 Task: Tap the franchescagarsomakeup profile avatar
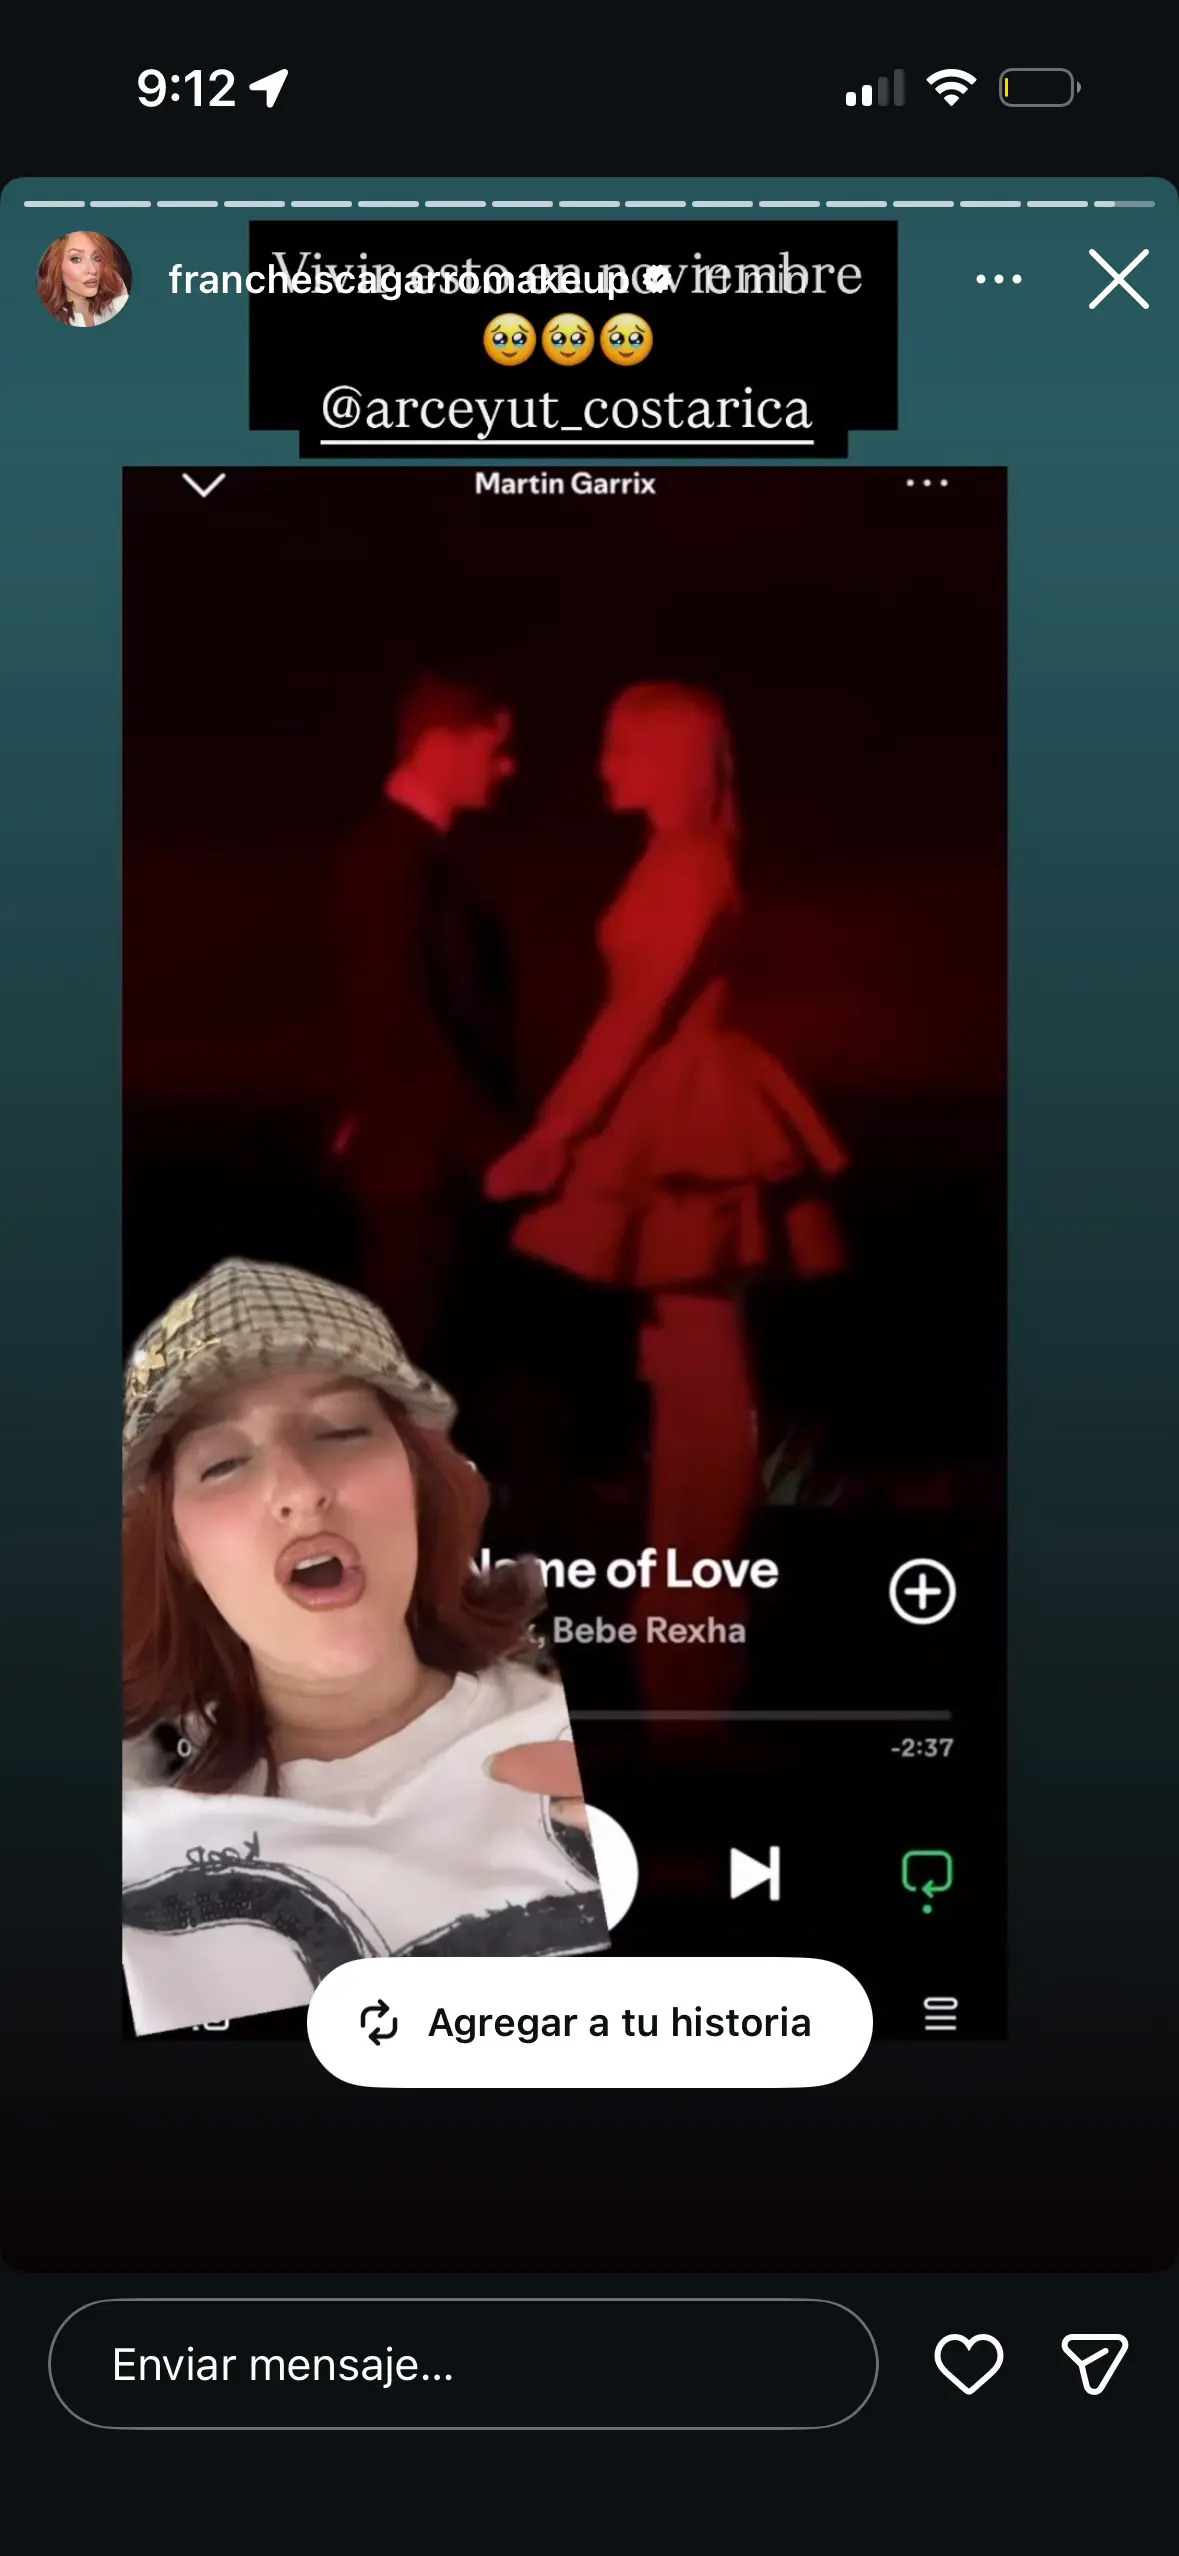(84, 279)
